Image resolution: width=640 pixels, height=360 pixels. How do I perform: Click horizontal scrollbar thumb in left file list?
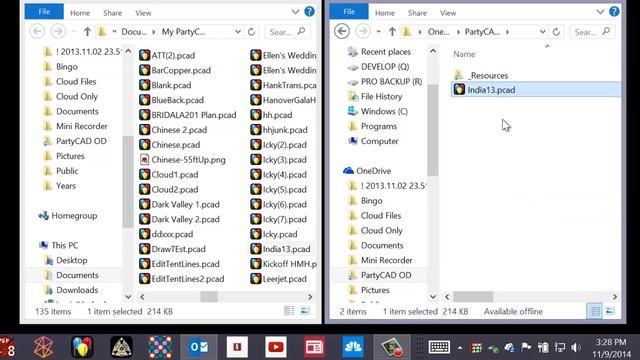click(209, 297)
